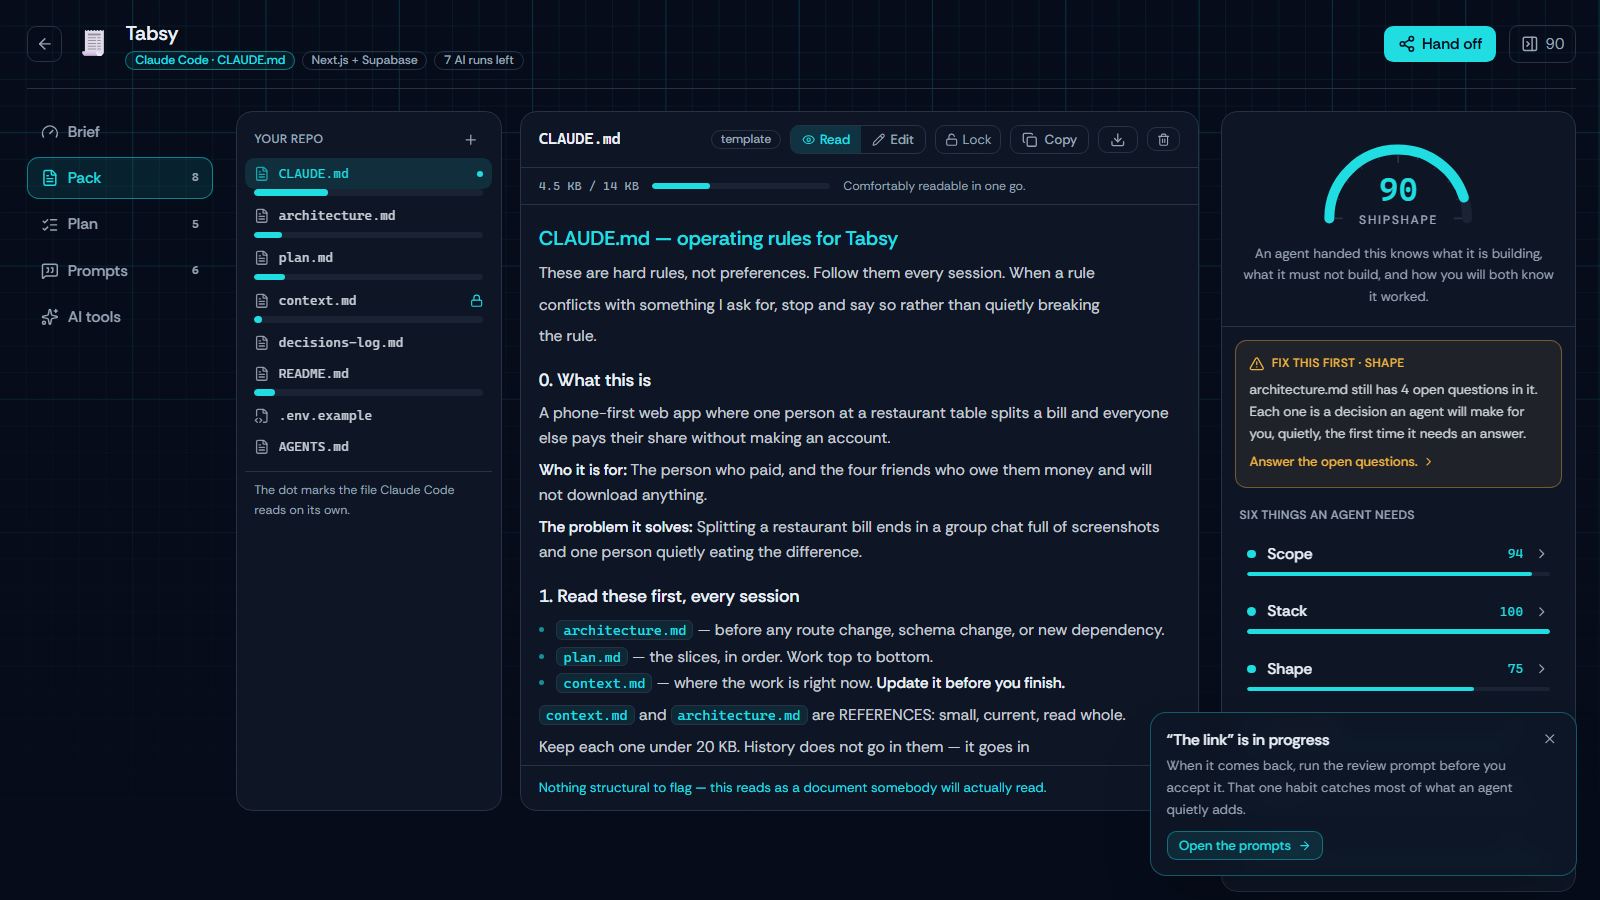The image size is (1600, 900).
Task: Copy the CLAUDE.md contents
Action: coord(1049,140)
